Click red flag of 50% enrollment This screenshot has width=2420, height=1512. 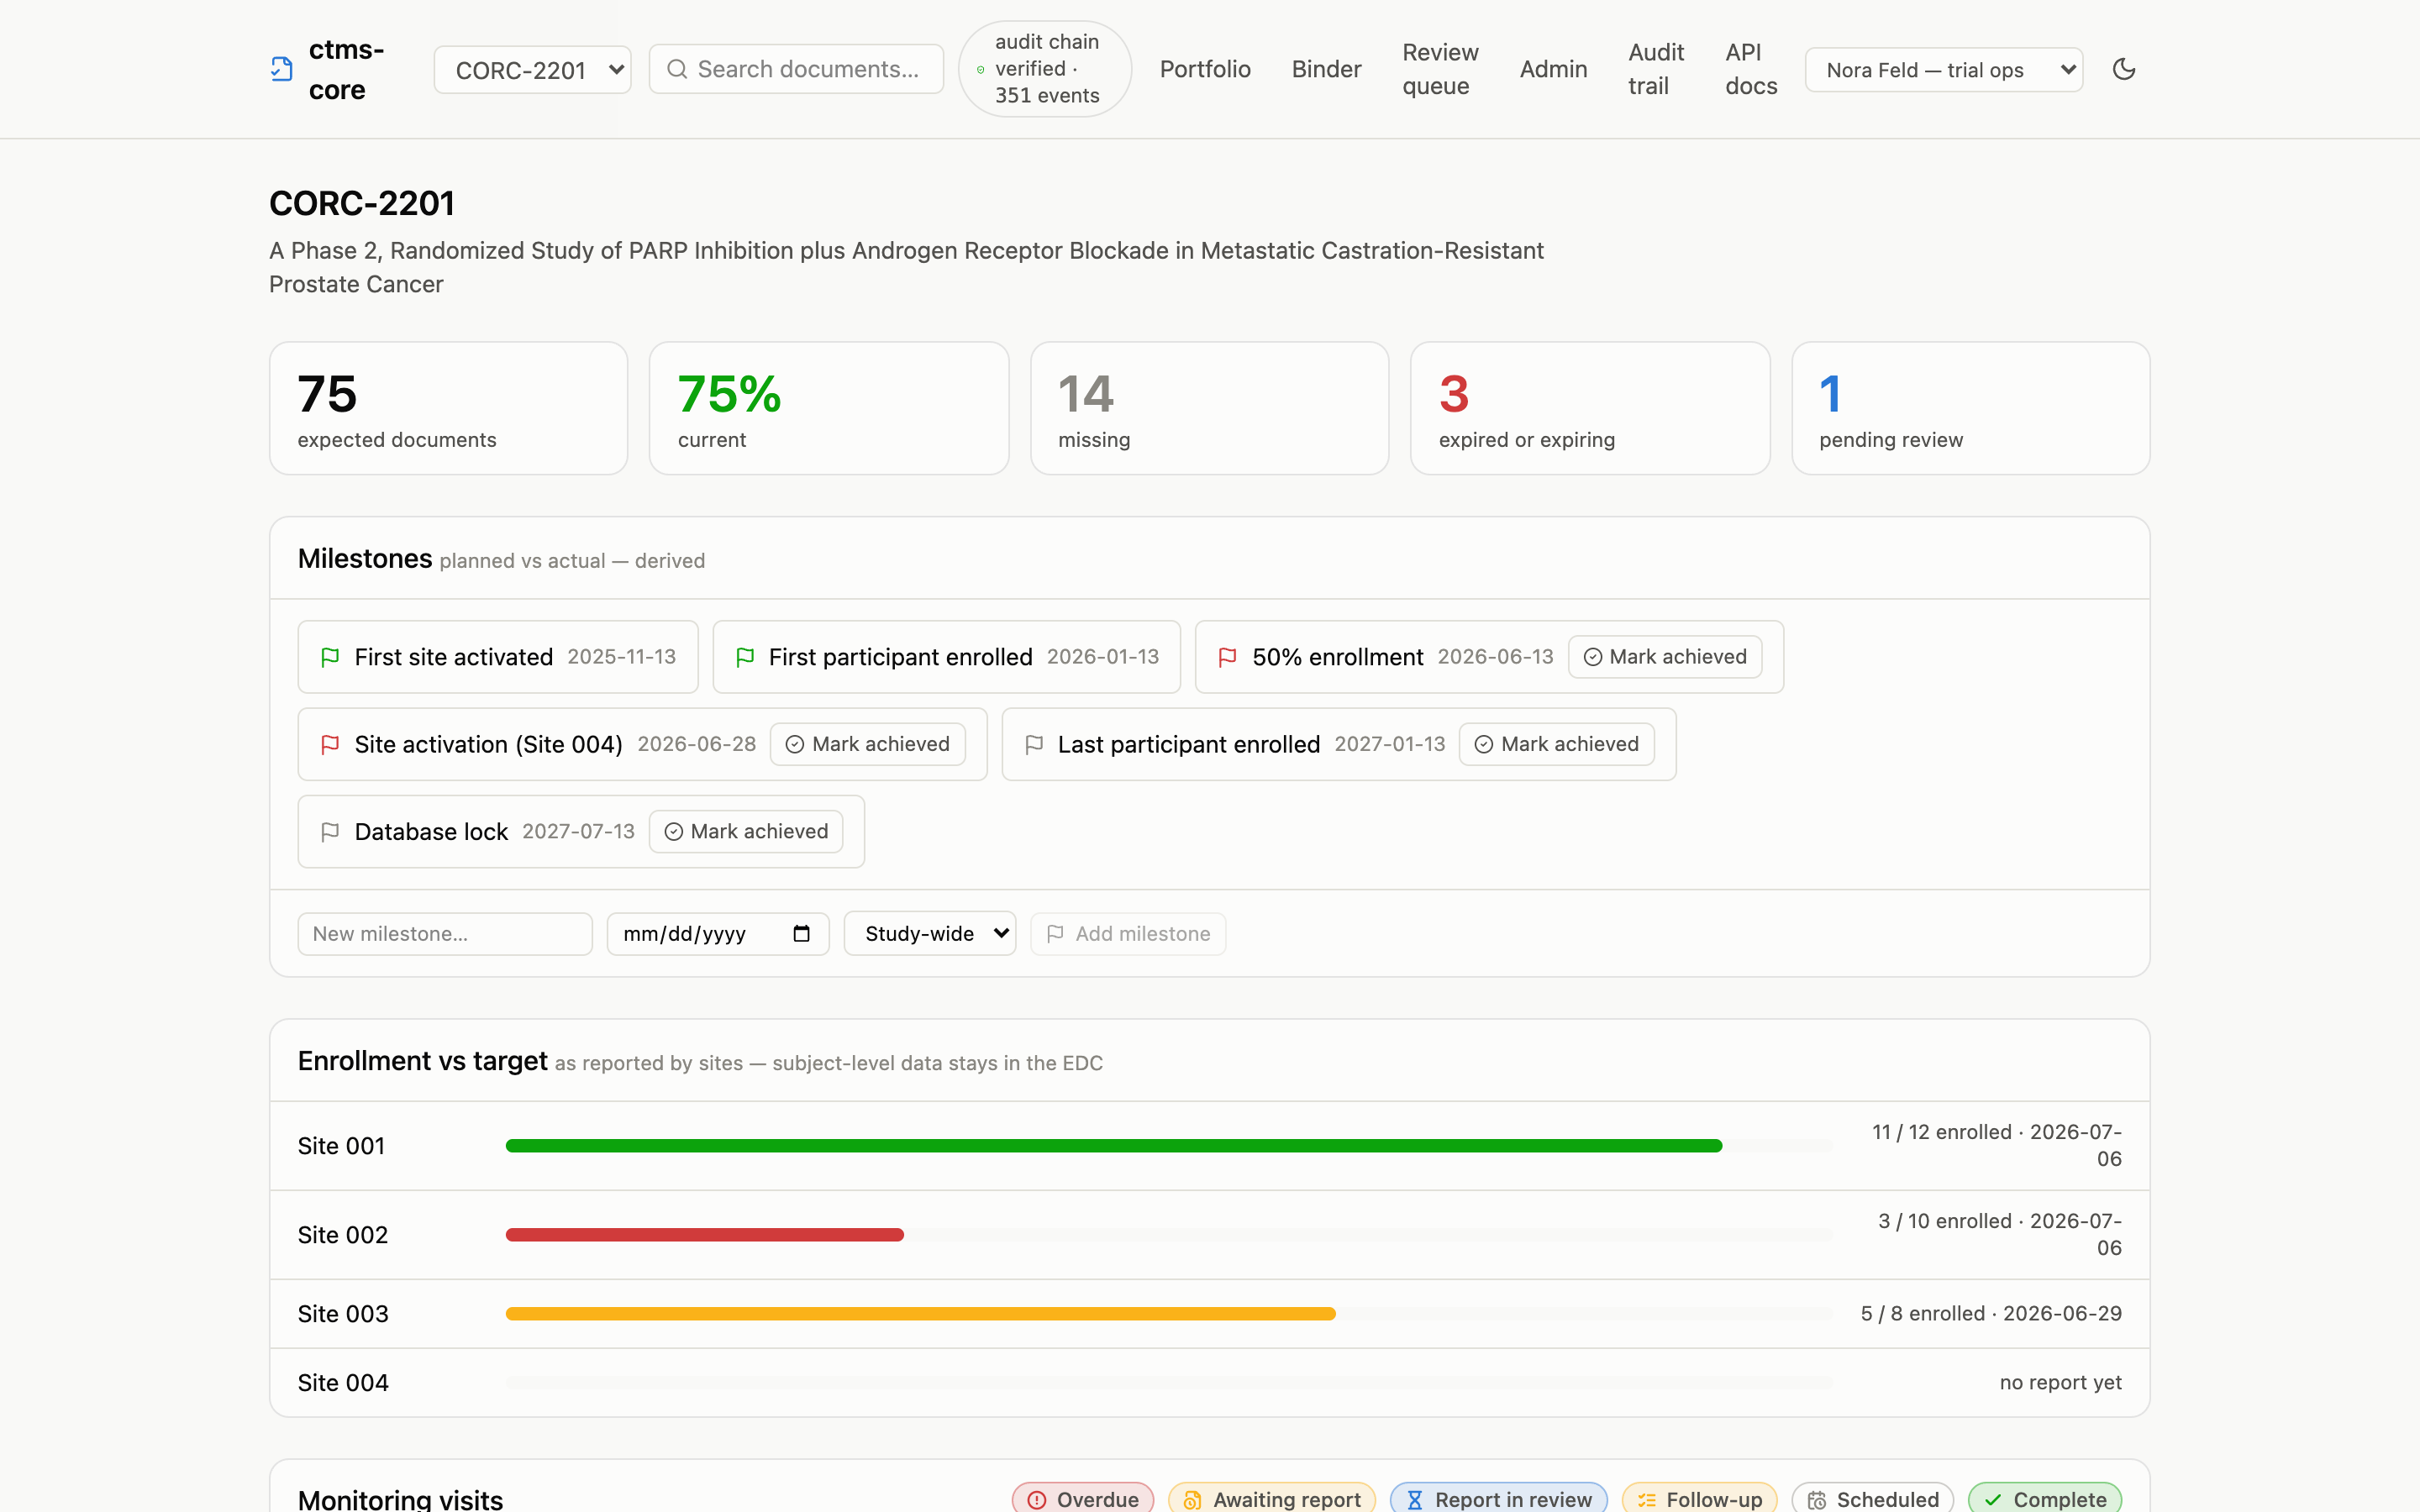click(x=1228, y=657)
